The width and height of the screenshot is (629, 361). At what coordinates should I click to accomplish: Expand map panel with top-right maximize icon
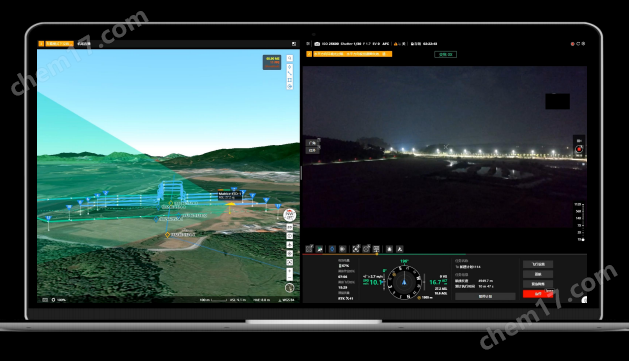[294, 44]
